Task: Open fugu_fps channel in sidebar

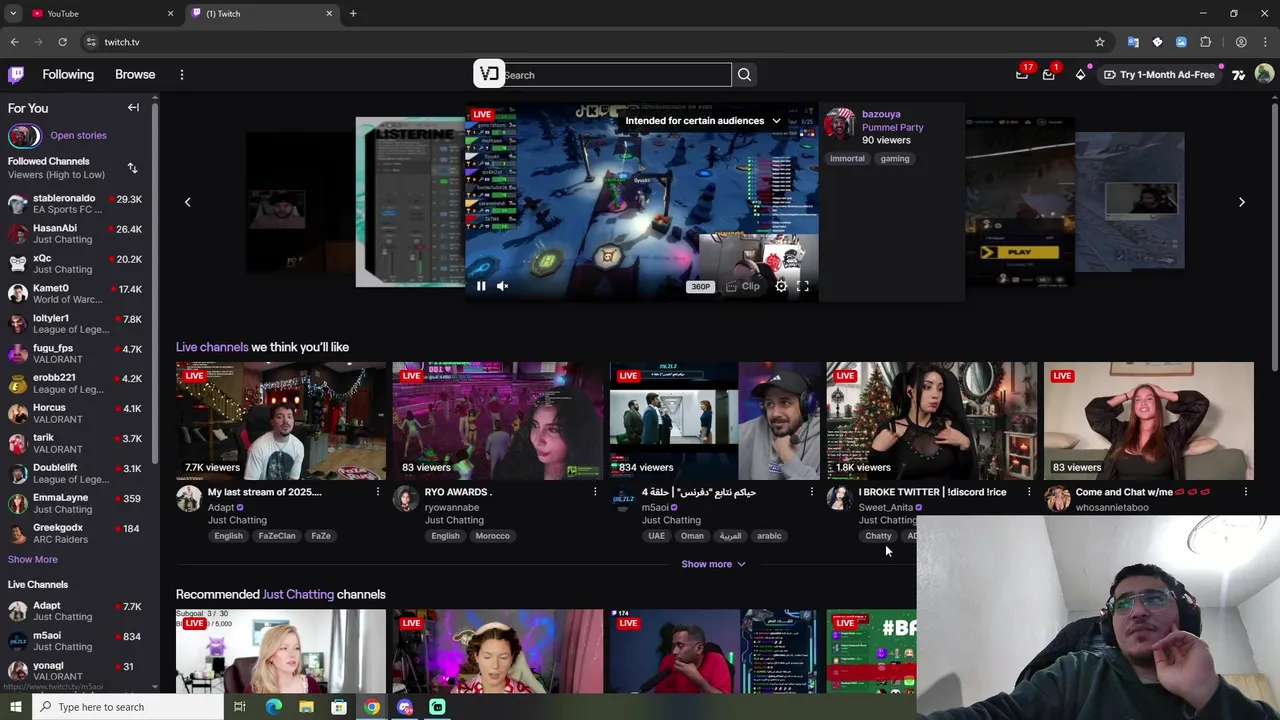Action: click(78, 354)
